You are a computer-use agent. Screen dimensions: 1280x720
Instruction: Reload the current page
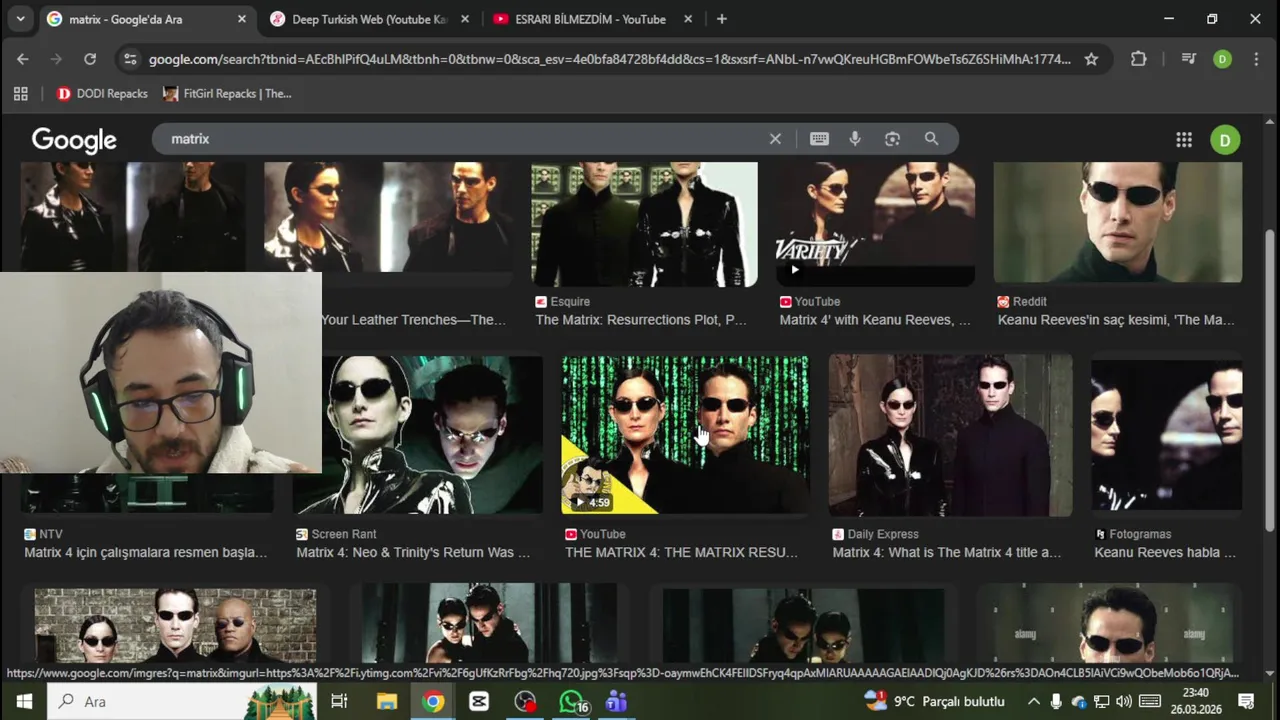tap(90, 59)
